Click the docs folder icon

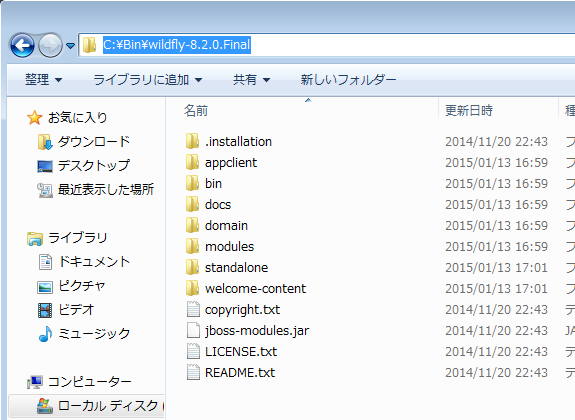click(193, 204)
